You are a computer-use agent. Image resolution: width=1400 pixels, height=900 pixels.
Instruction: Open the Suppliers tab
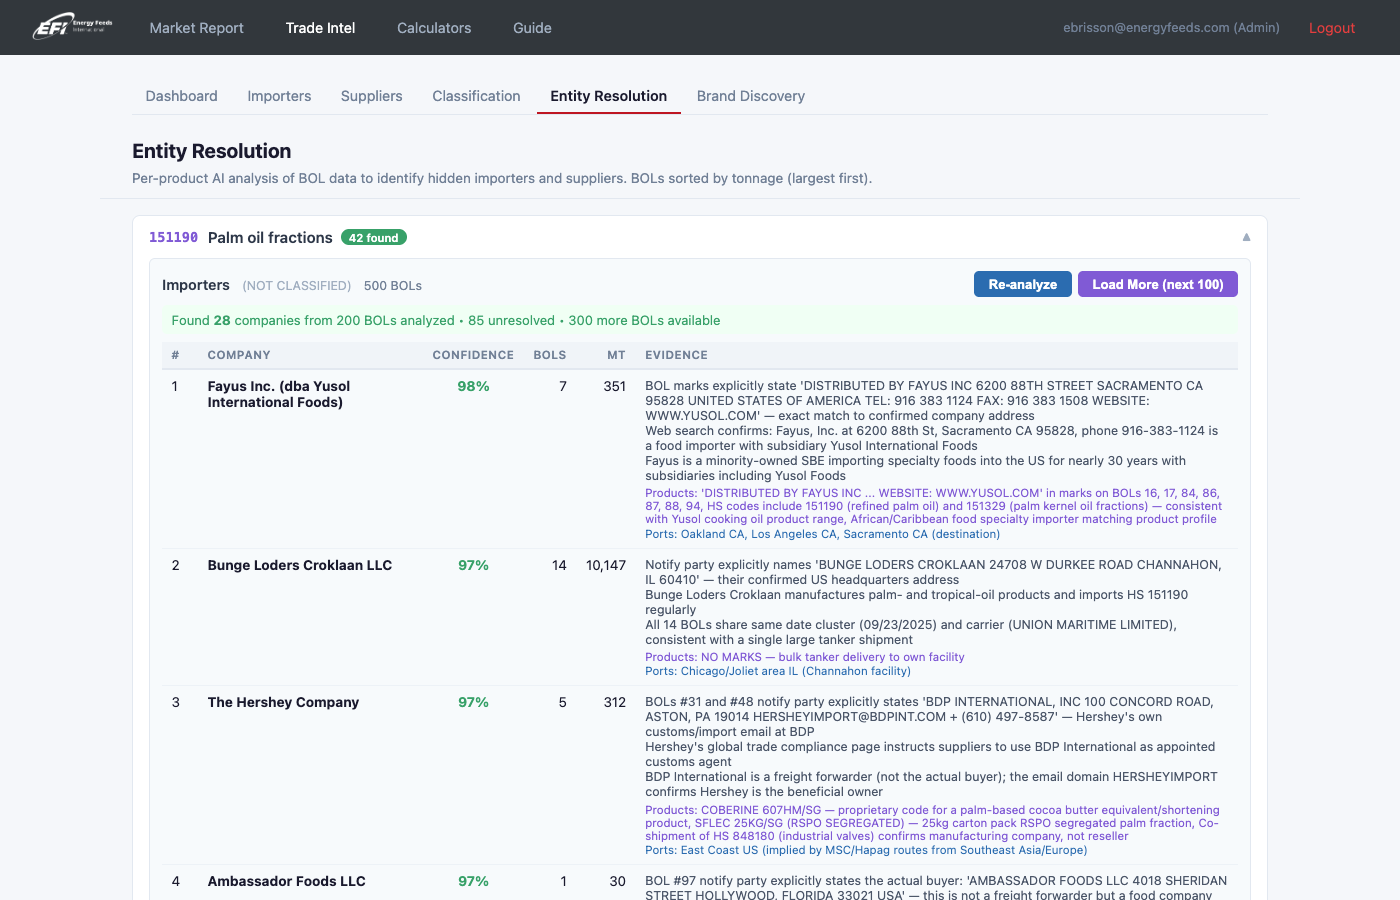point(371,96)
